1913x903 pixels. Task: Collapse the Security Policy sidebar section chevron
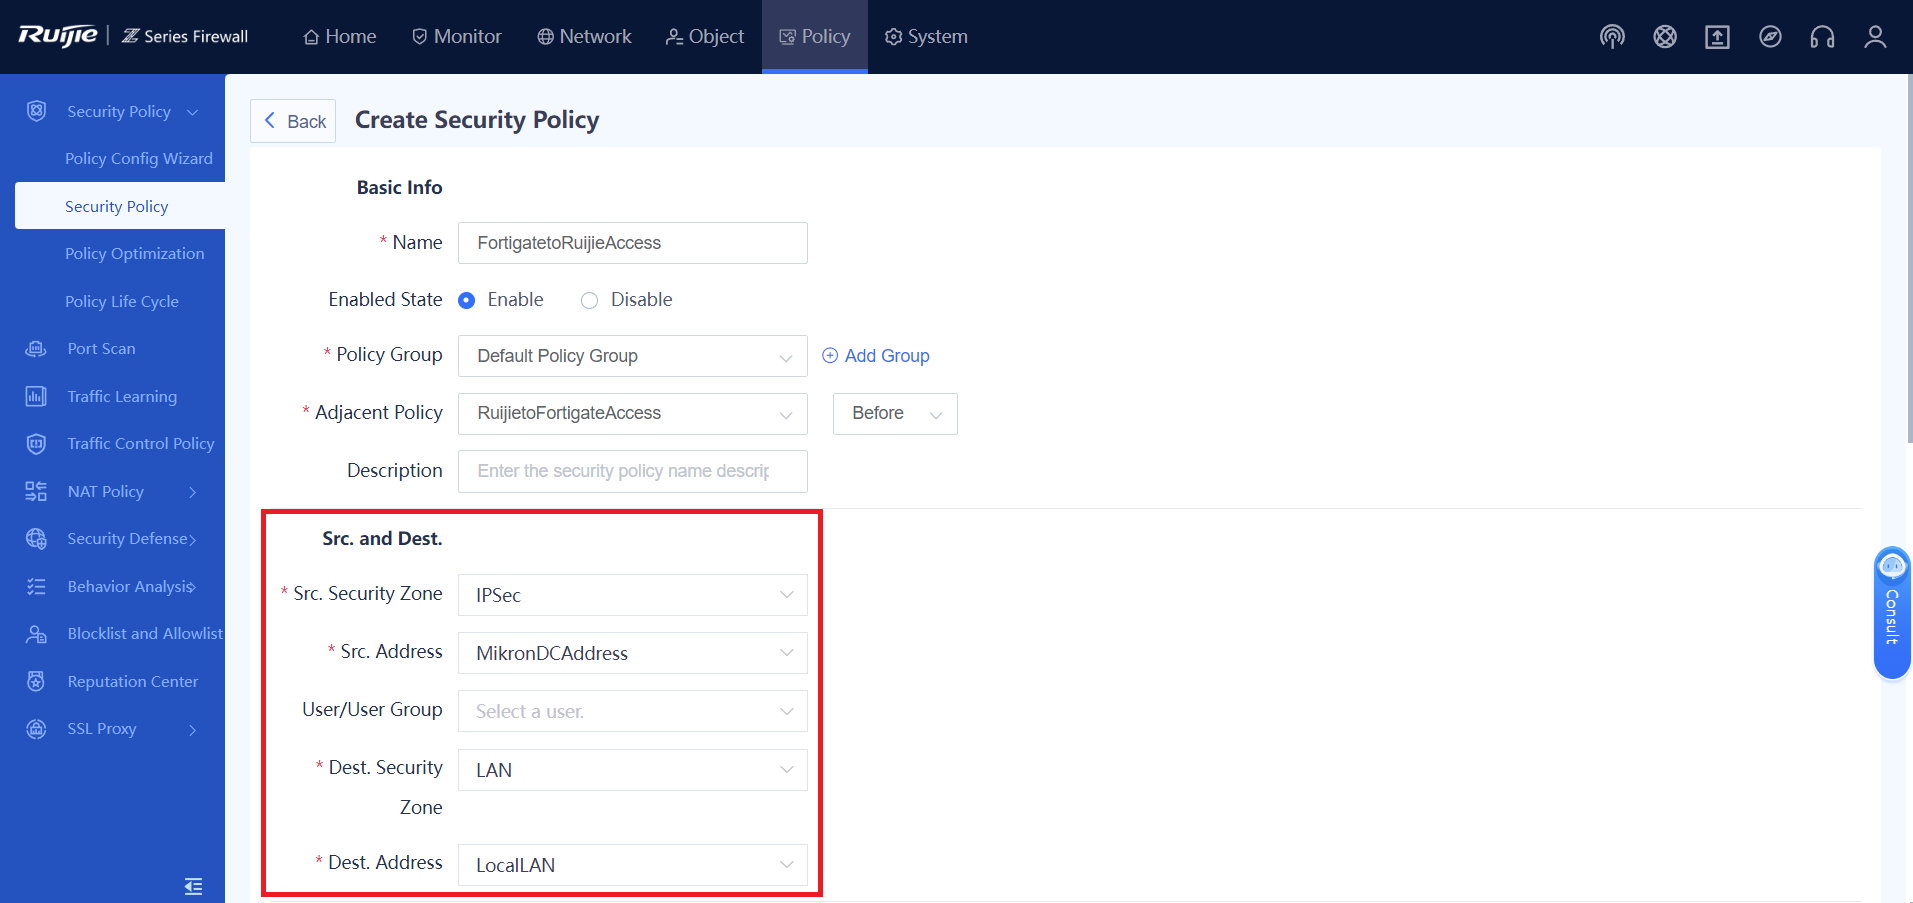192,112
